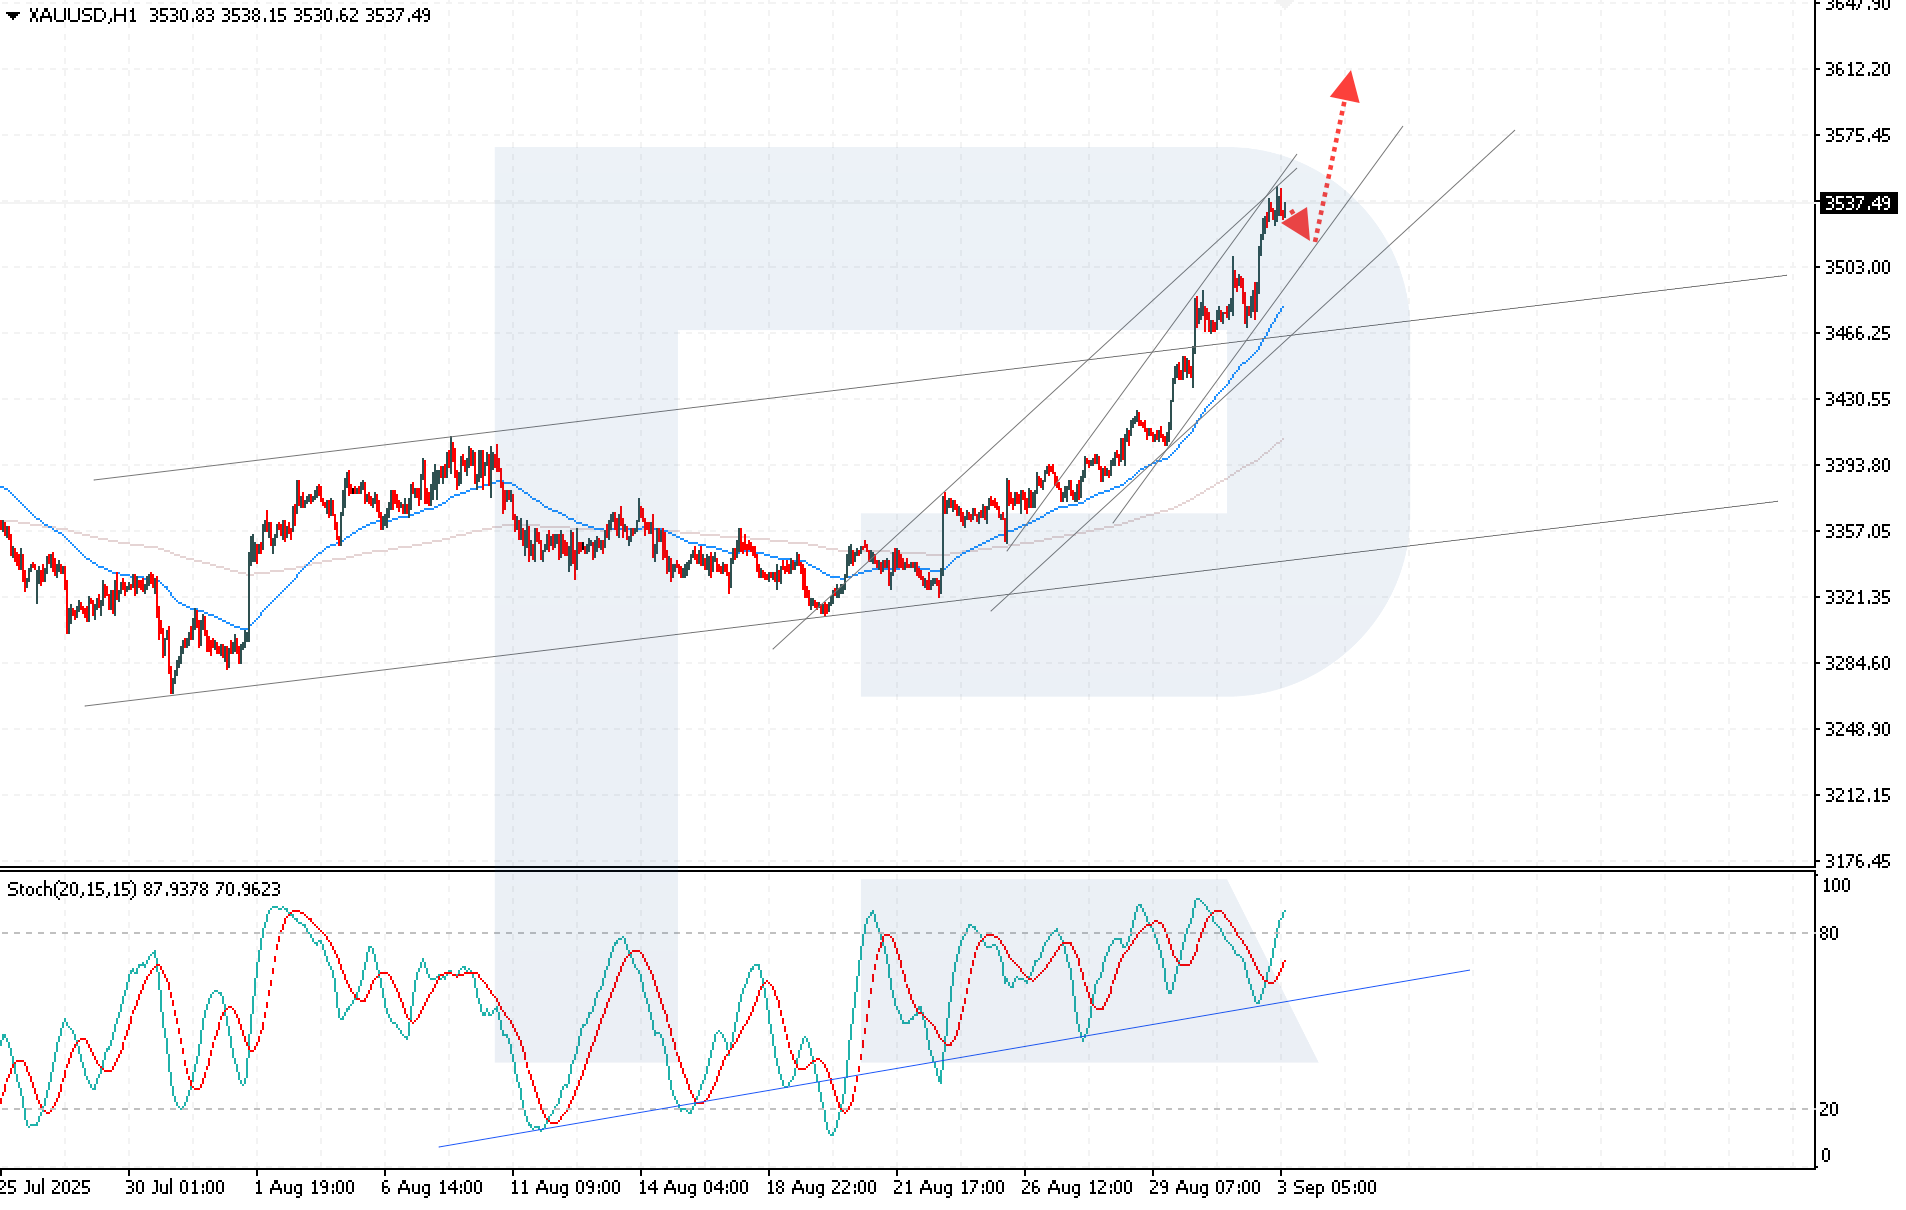
Task: Open the chart menu triangle beside XAUUSD,H1
Action: tap(13, 16)
